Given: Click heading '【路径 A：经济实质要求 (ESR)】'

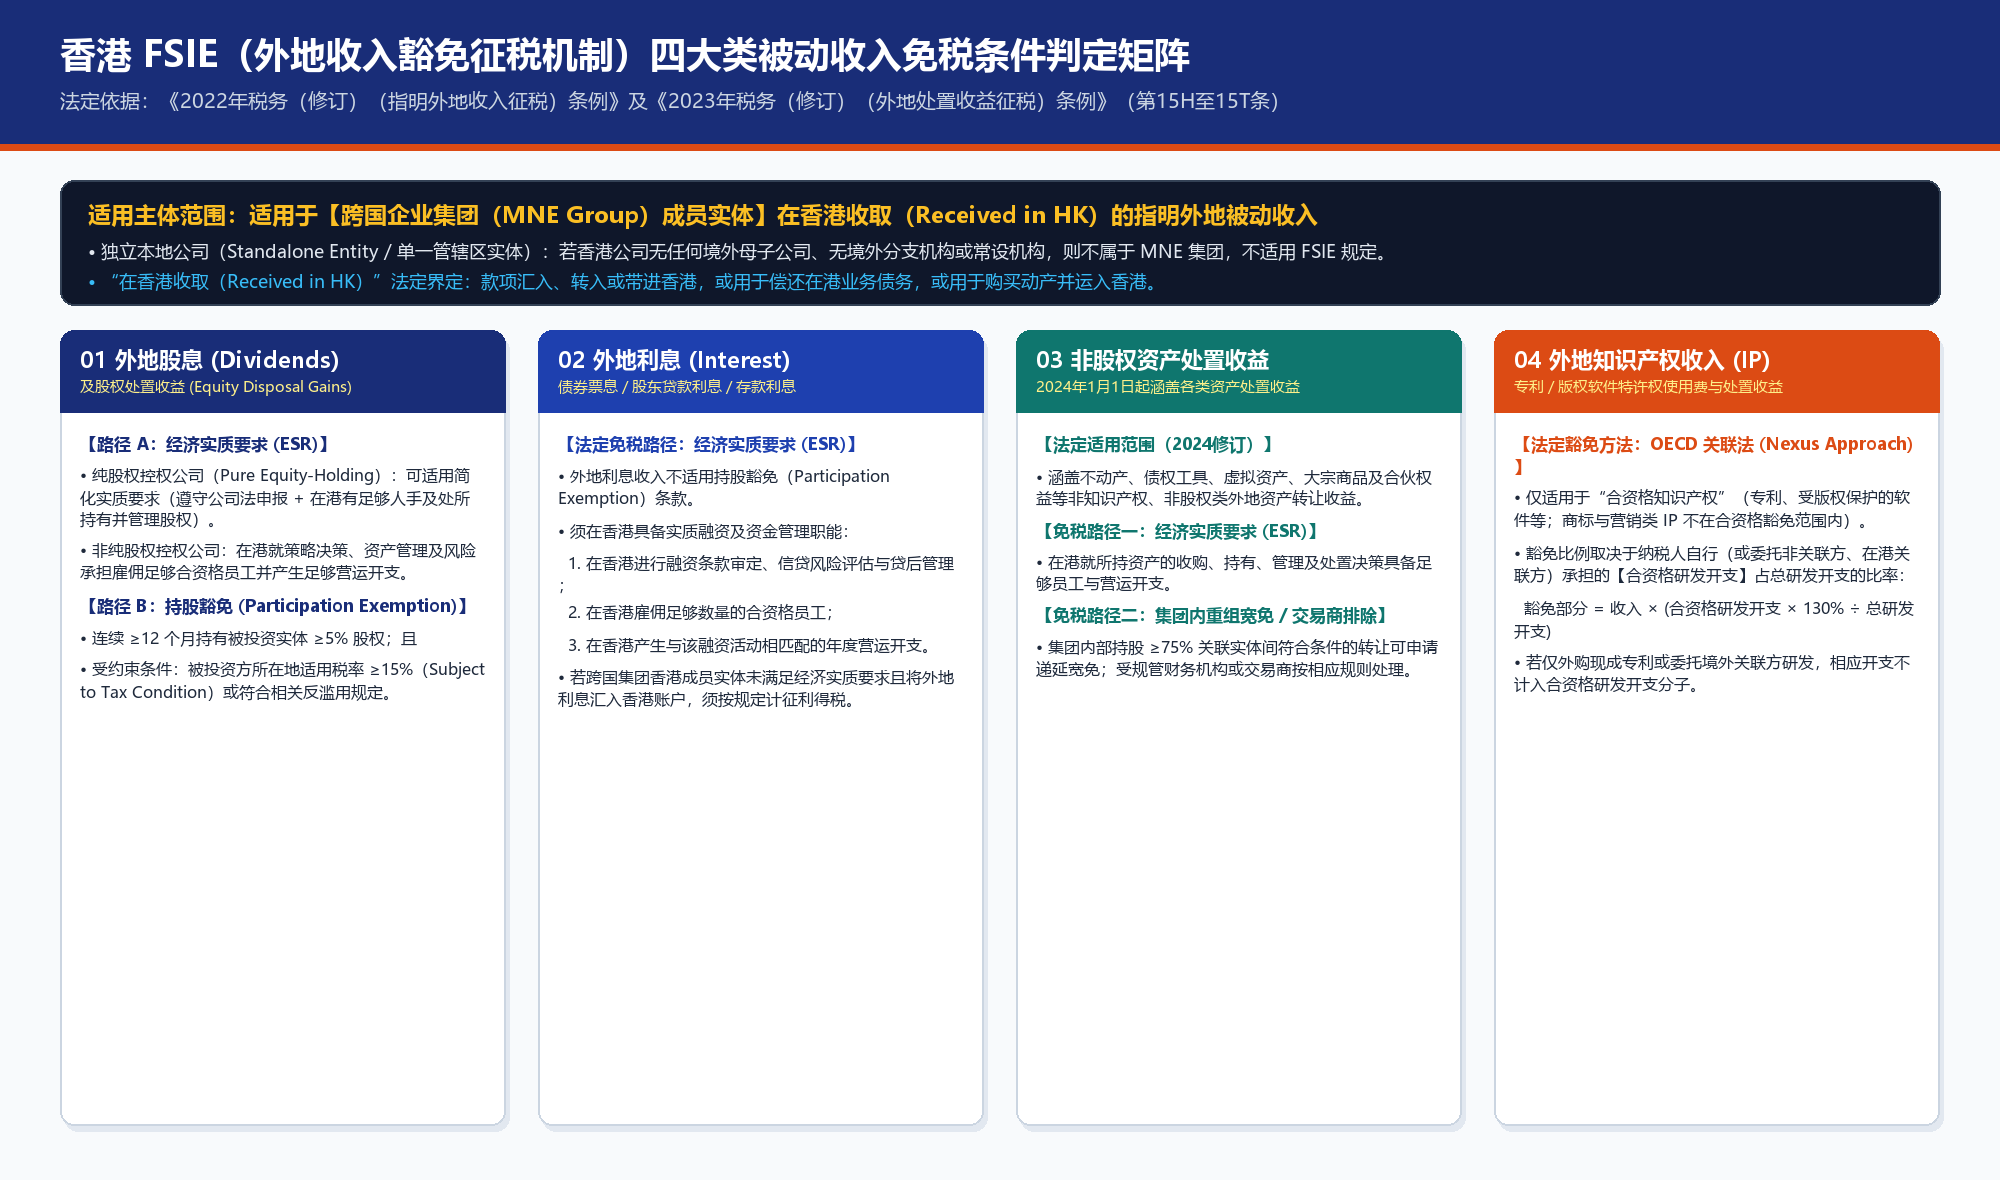Looking at the screenshot, I should [x=207, y=444].
